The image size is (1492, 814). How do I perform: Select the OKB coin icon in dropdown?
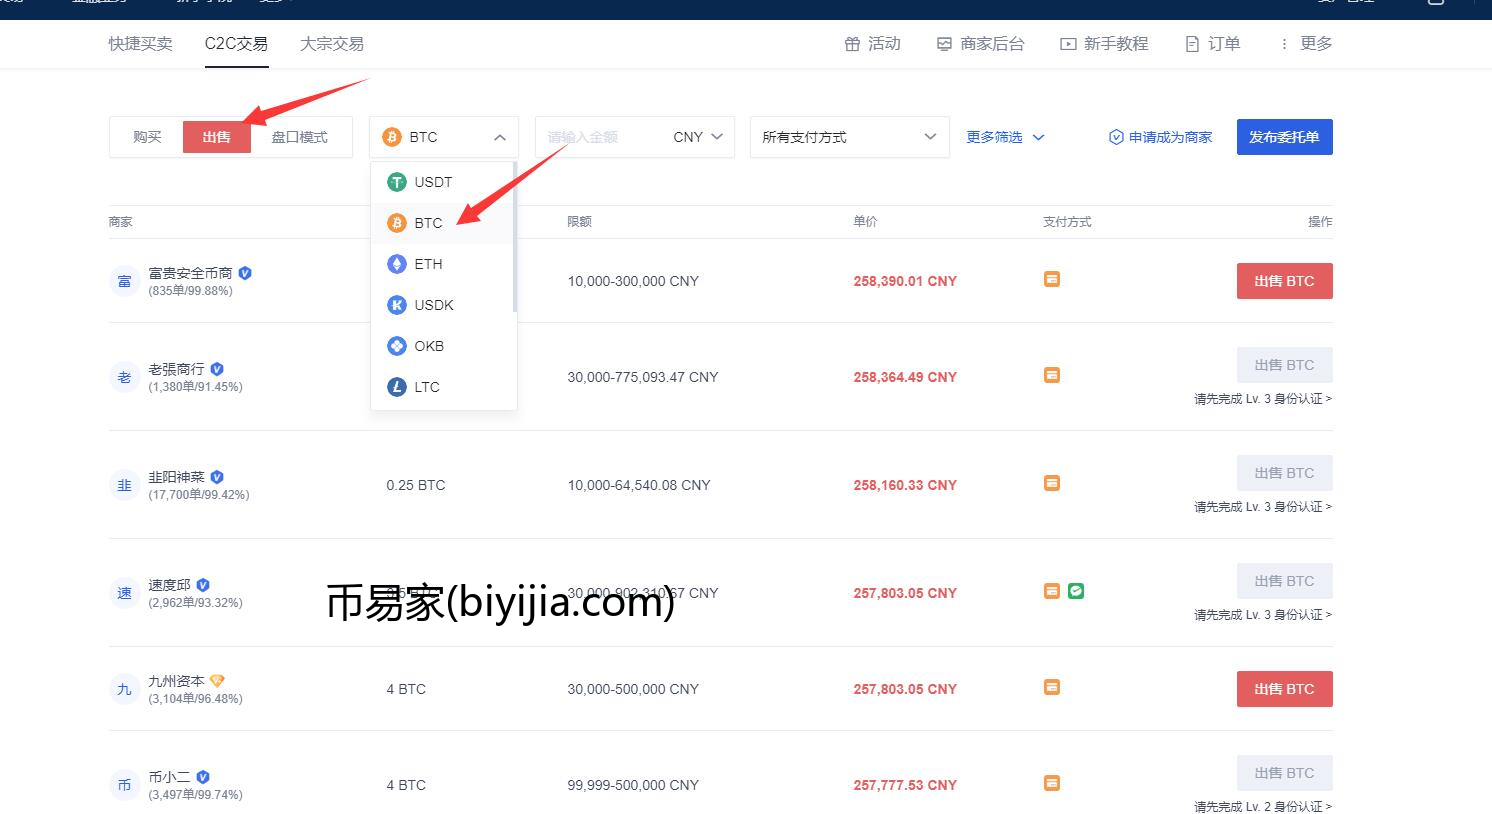pos(397,346)
